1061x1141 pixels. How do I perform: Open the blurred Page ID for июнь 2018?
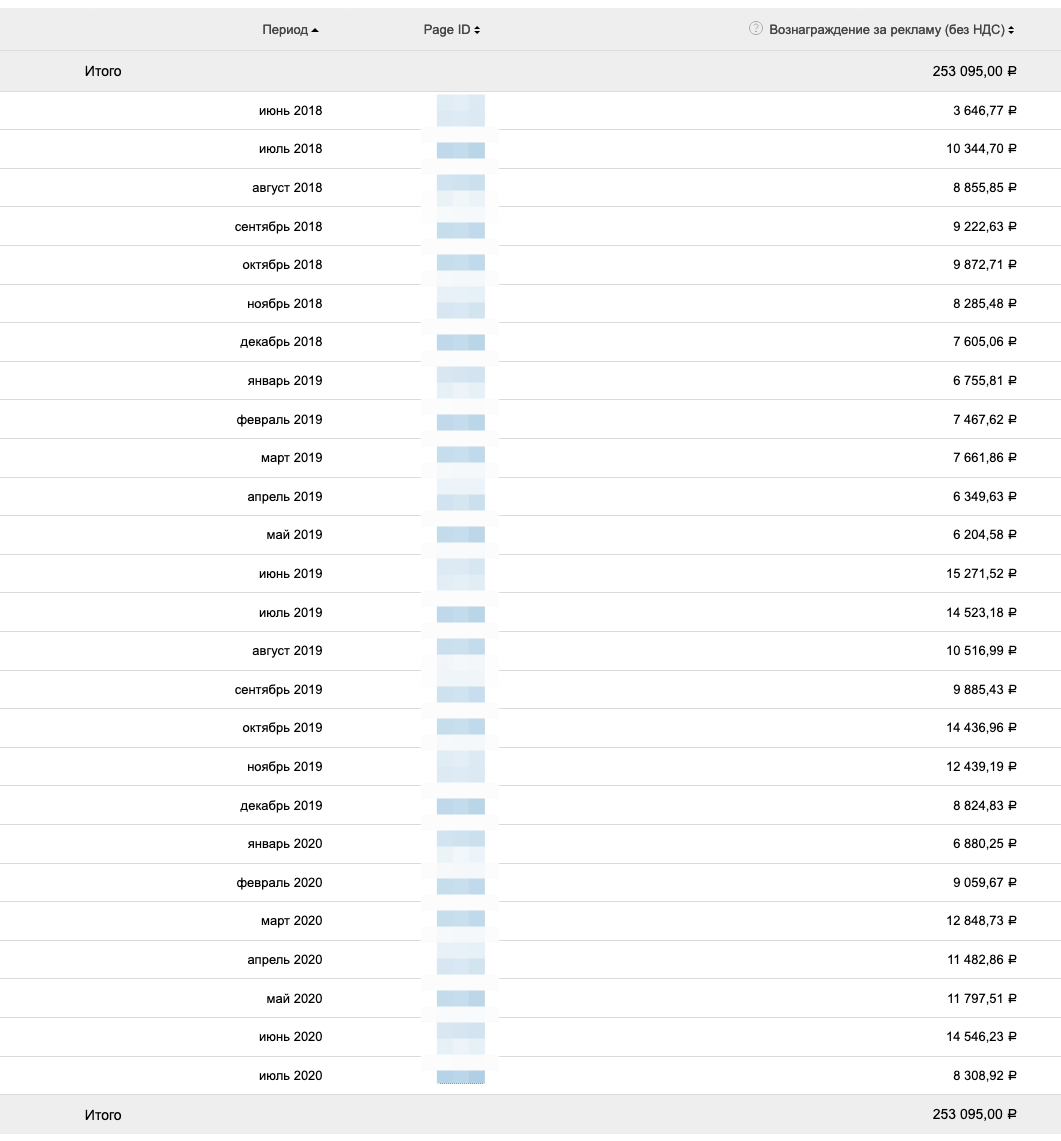pos(461,111)
